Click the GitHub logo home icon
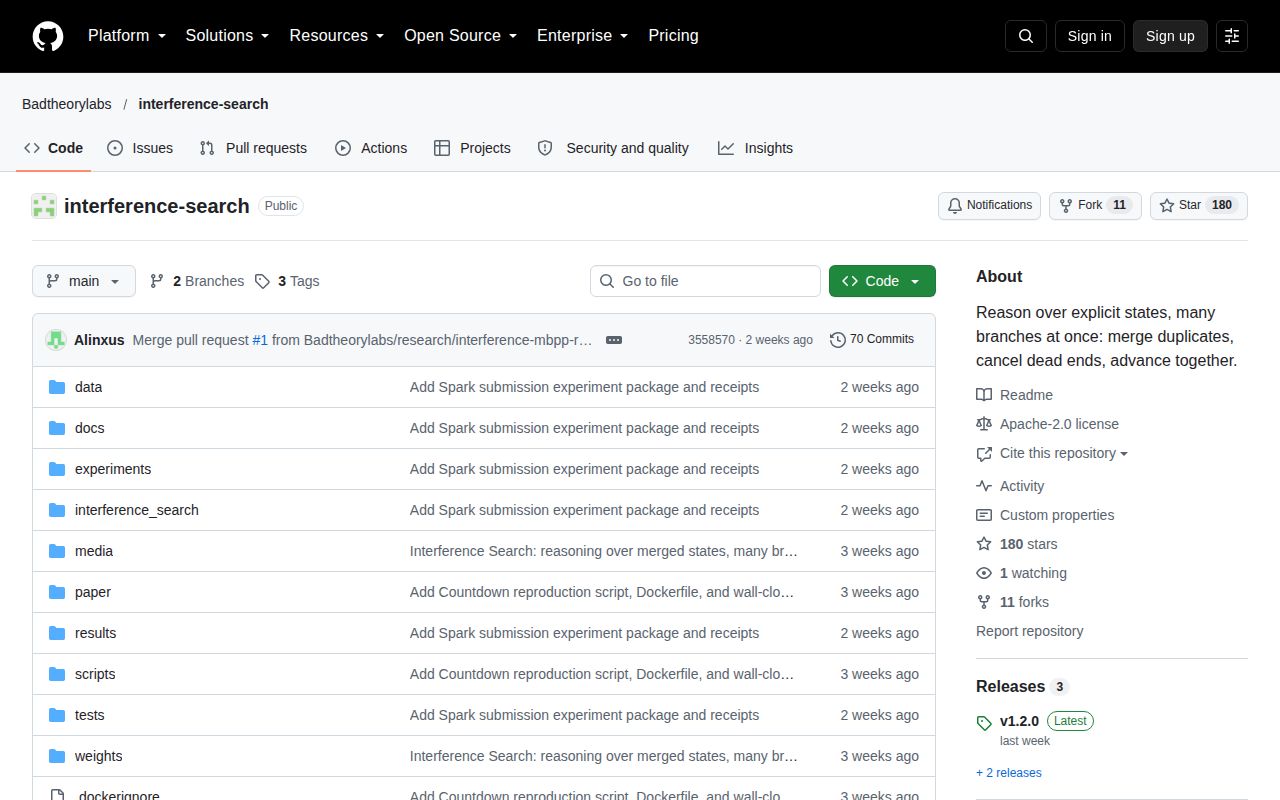The width and height of the screenshot is (1280, 800). (48, 36)
